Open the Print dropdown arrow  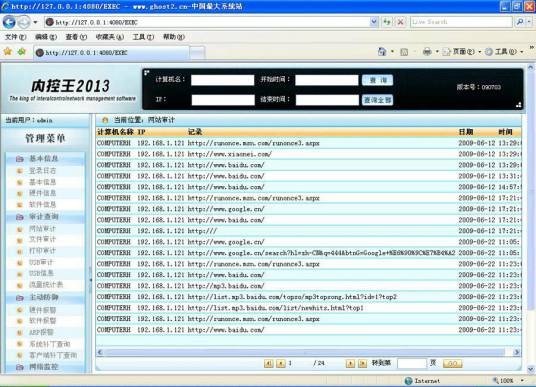(x=437, y=52)
